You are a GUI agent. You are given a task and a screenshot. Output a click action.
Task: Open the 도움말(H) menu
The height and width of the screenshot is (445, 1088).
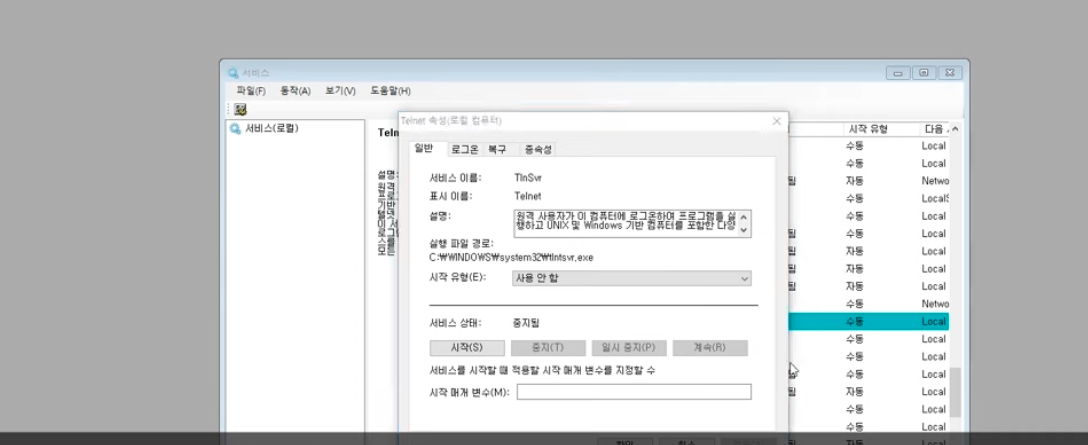click(390, 91)
